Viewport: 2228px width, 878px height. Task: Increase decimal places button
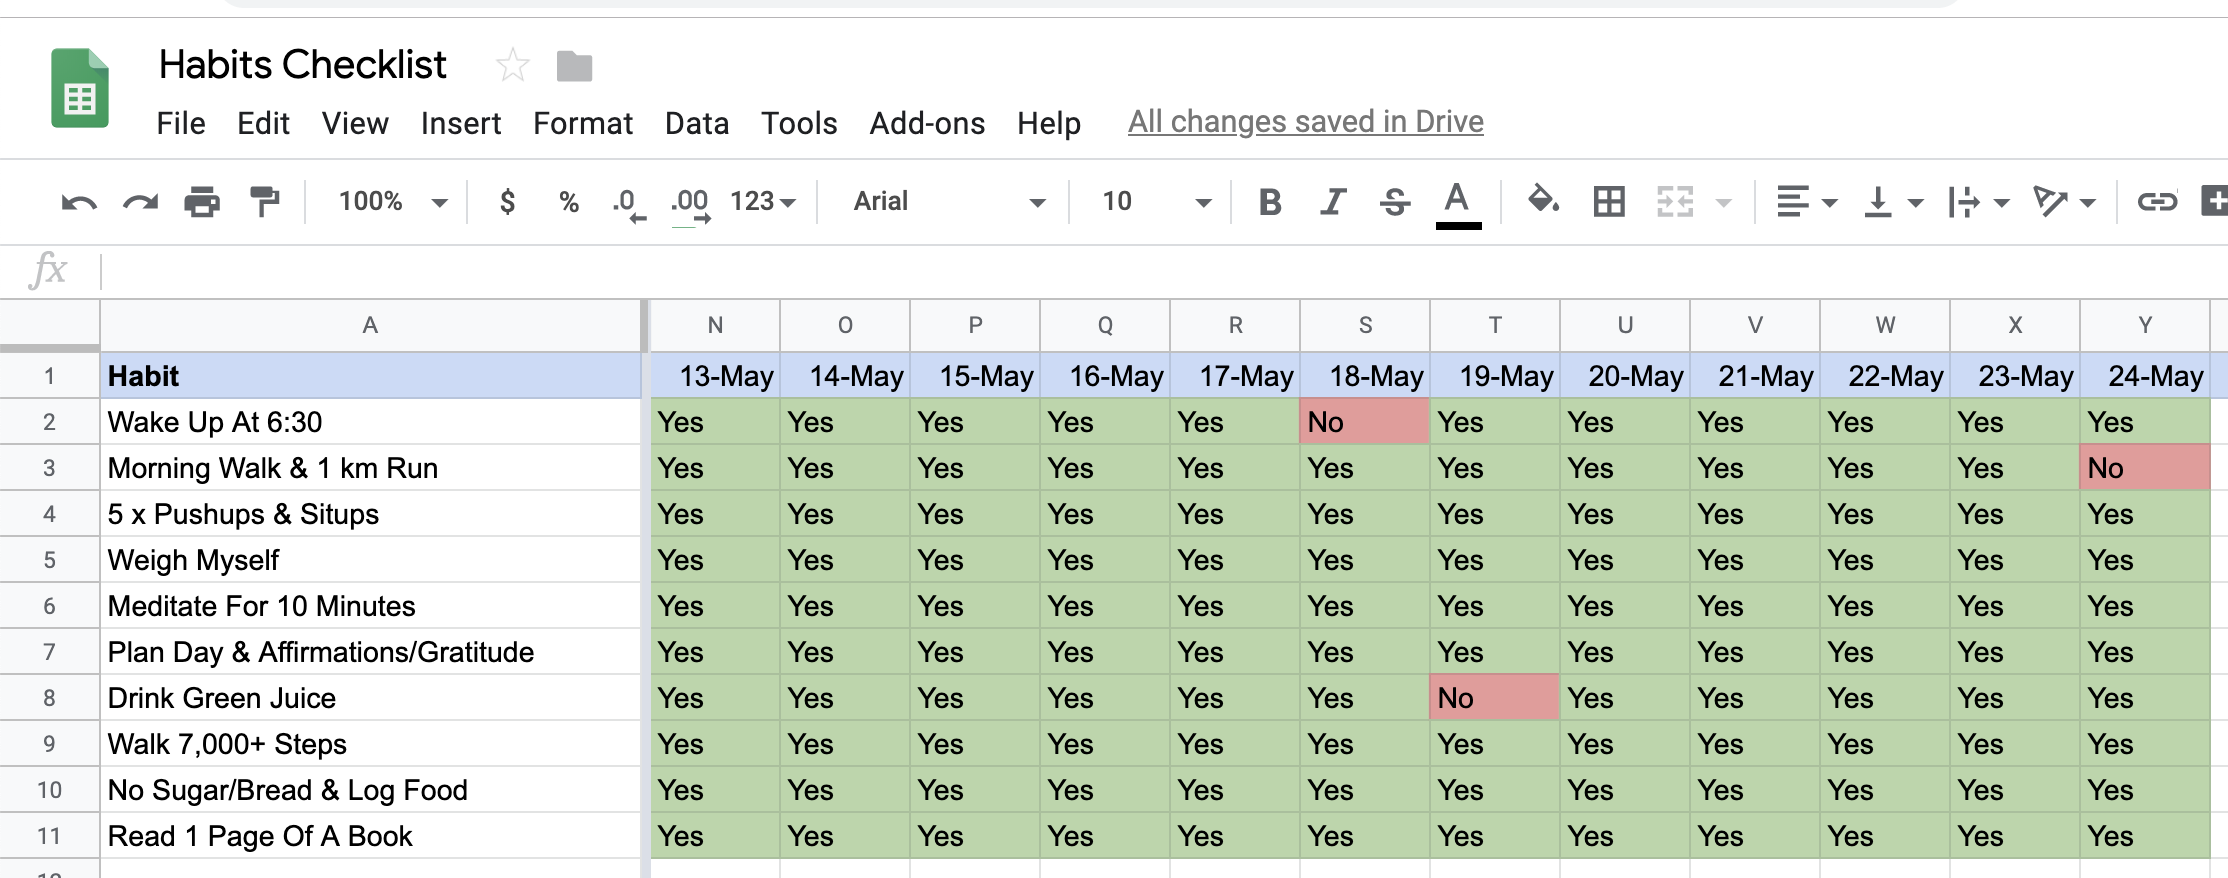click(690, 204)
